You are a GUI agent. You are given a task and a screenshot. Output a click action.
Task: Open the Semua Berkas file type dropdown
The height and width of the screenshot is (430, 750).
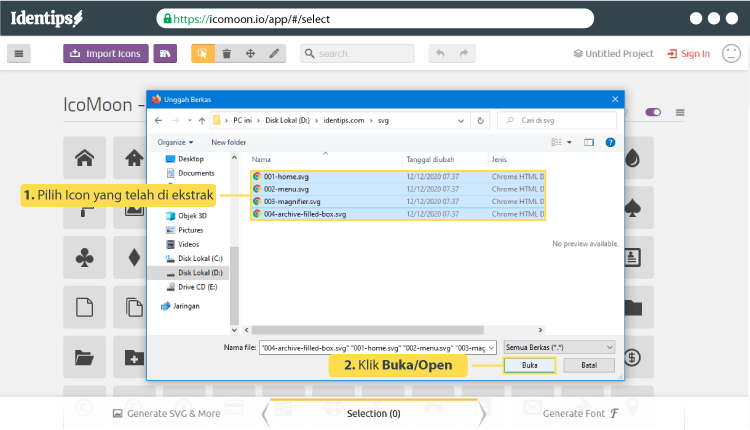coord(559,347)
